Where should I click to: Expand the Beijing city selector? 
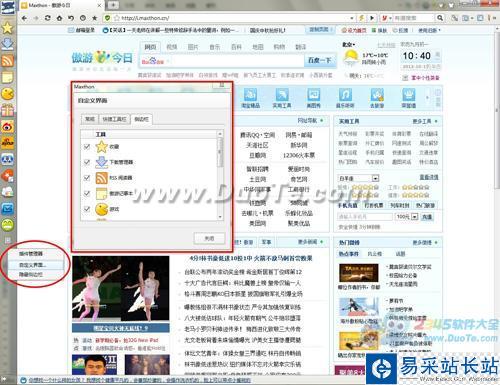(x=349, y=44)
